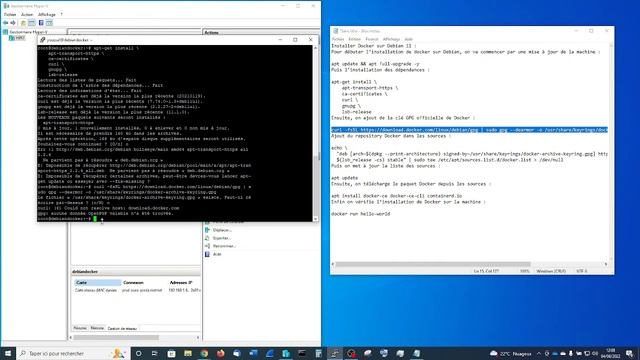The height and width of the screenshot is (360, 640).
Task: Click the Notepad scroll right arrow
Action: [606, 264]
